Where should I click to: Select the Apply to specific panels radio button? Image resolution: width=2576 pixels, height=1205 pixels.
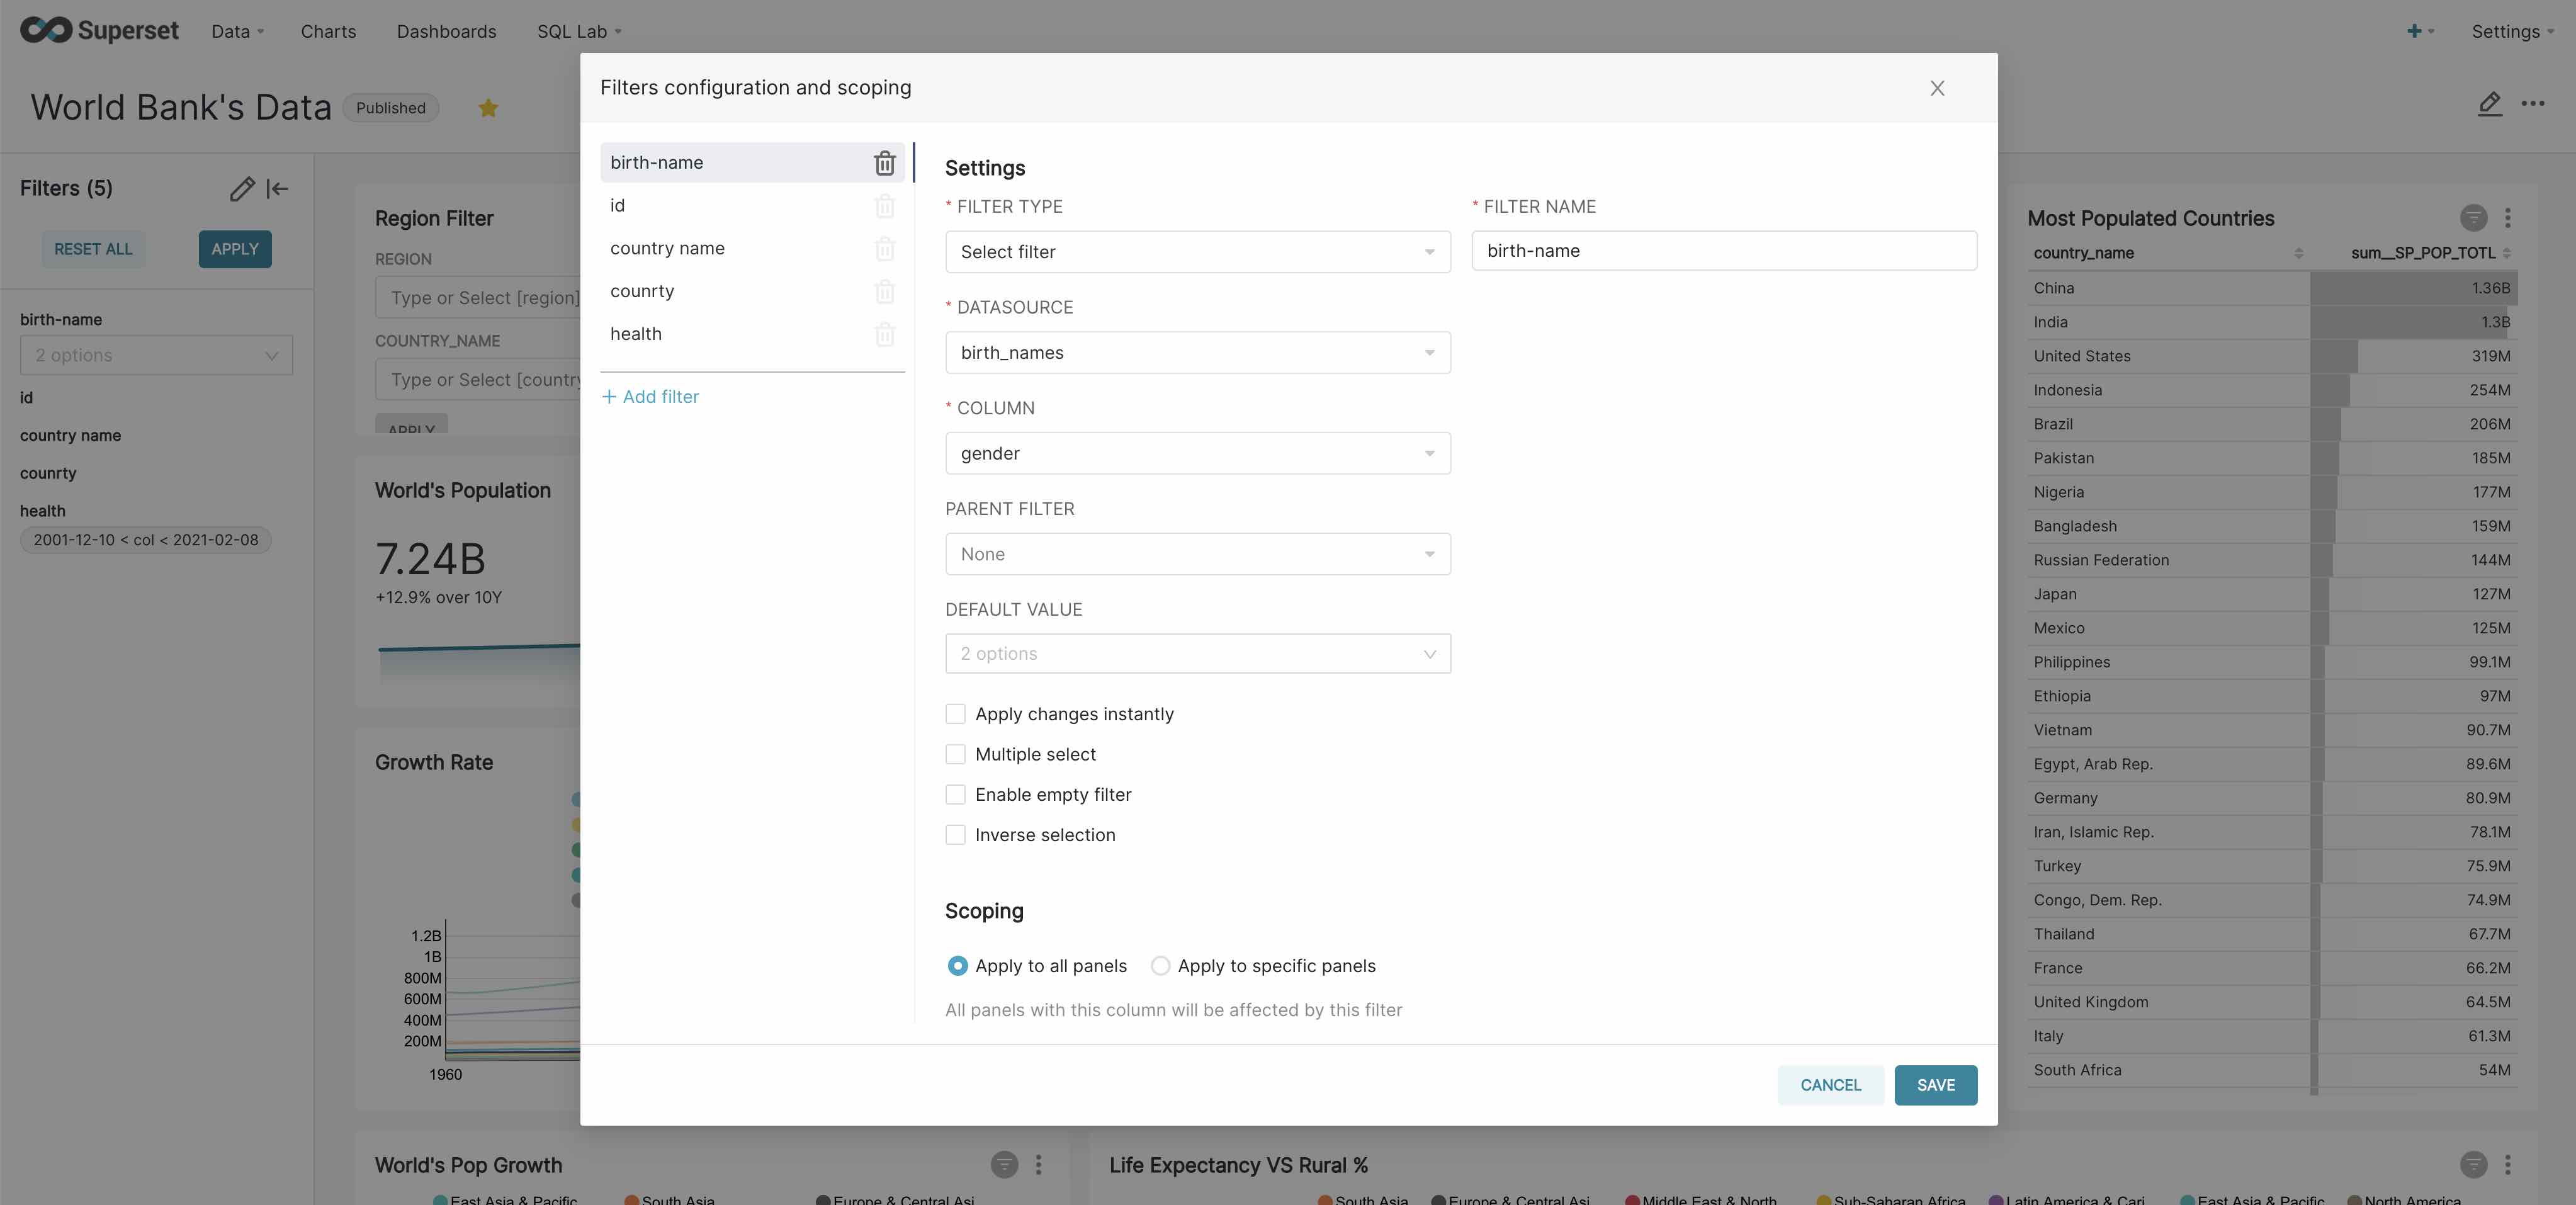(1158, 965)
